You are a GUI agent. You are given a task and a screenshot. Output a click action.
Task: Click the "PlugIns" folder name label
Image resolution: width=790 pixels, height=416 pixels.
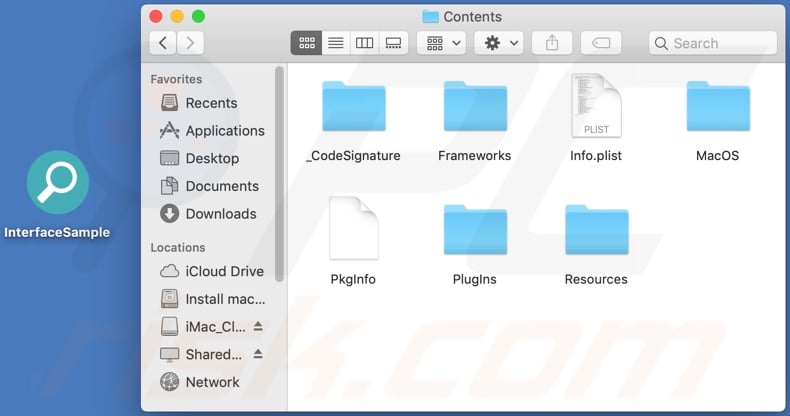(475, 279)
